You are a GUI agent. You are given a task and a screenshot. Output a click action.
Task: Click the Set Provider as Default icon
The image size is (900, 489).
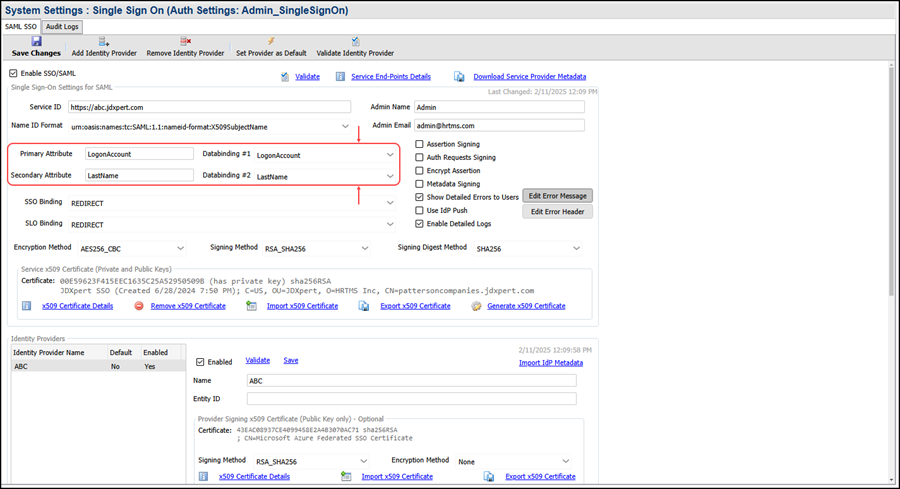click(x=271, y=41)
